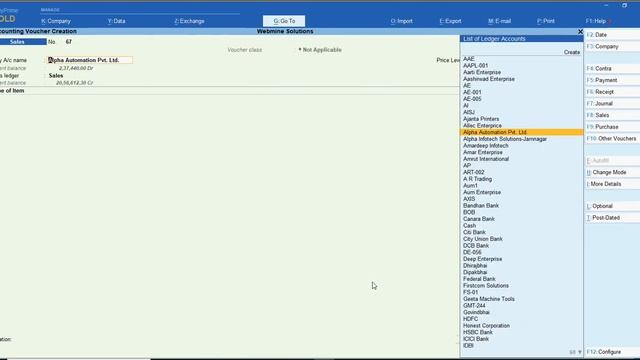
Task: Switch to F8: Sales voucher
Action: [x=612, y=116]
